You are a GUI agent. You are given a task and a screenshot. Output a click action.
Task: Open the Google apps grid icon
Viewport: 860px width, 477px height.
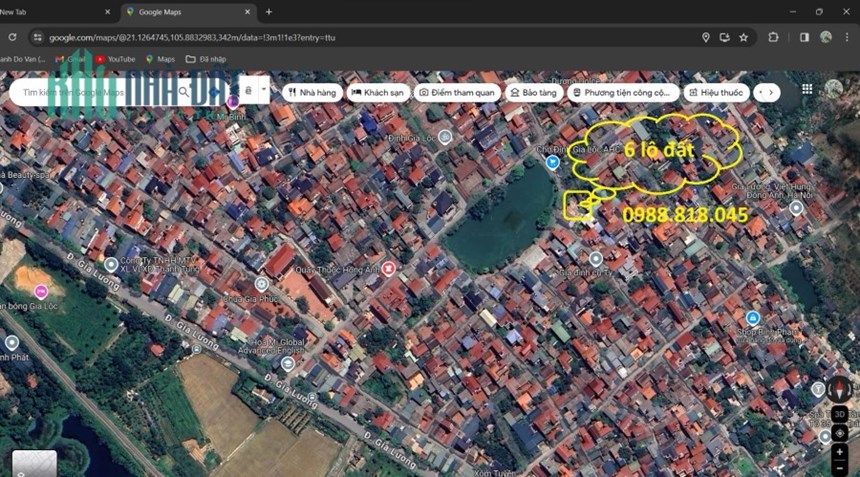point(807,89)
